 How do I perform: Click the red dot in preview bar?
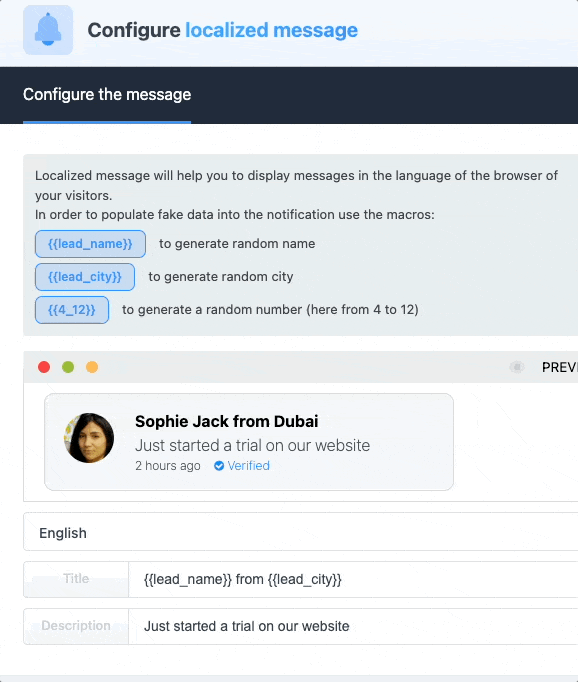tap(44, 367)
